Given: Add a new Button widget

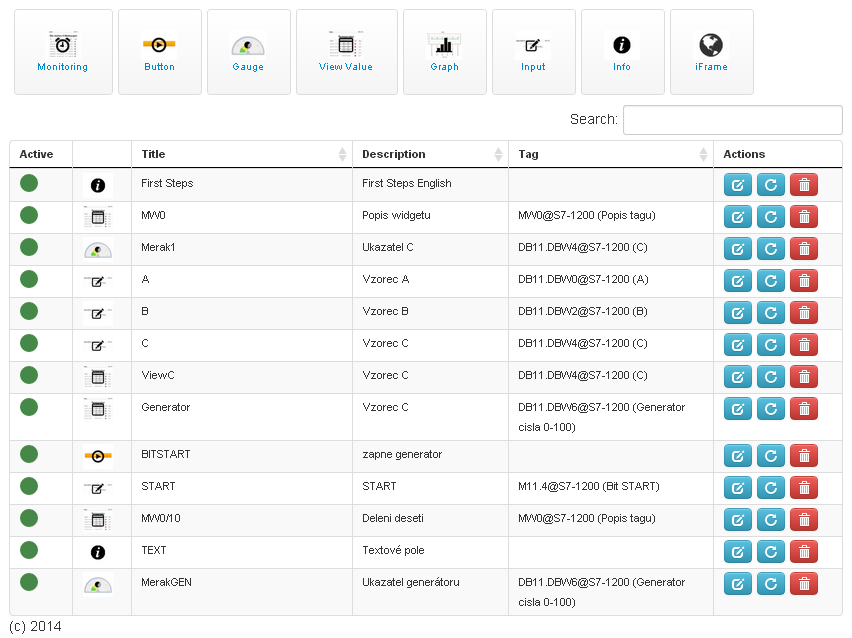Looking at the screenshot, I should pyautogui.click(x=160, y=52).
